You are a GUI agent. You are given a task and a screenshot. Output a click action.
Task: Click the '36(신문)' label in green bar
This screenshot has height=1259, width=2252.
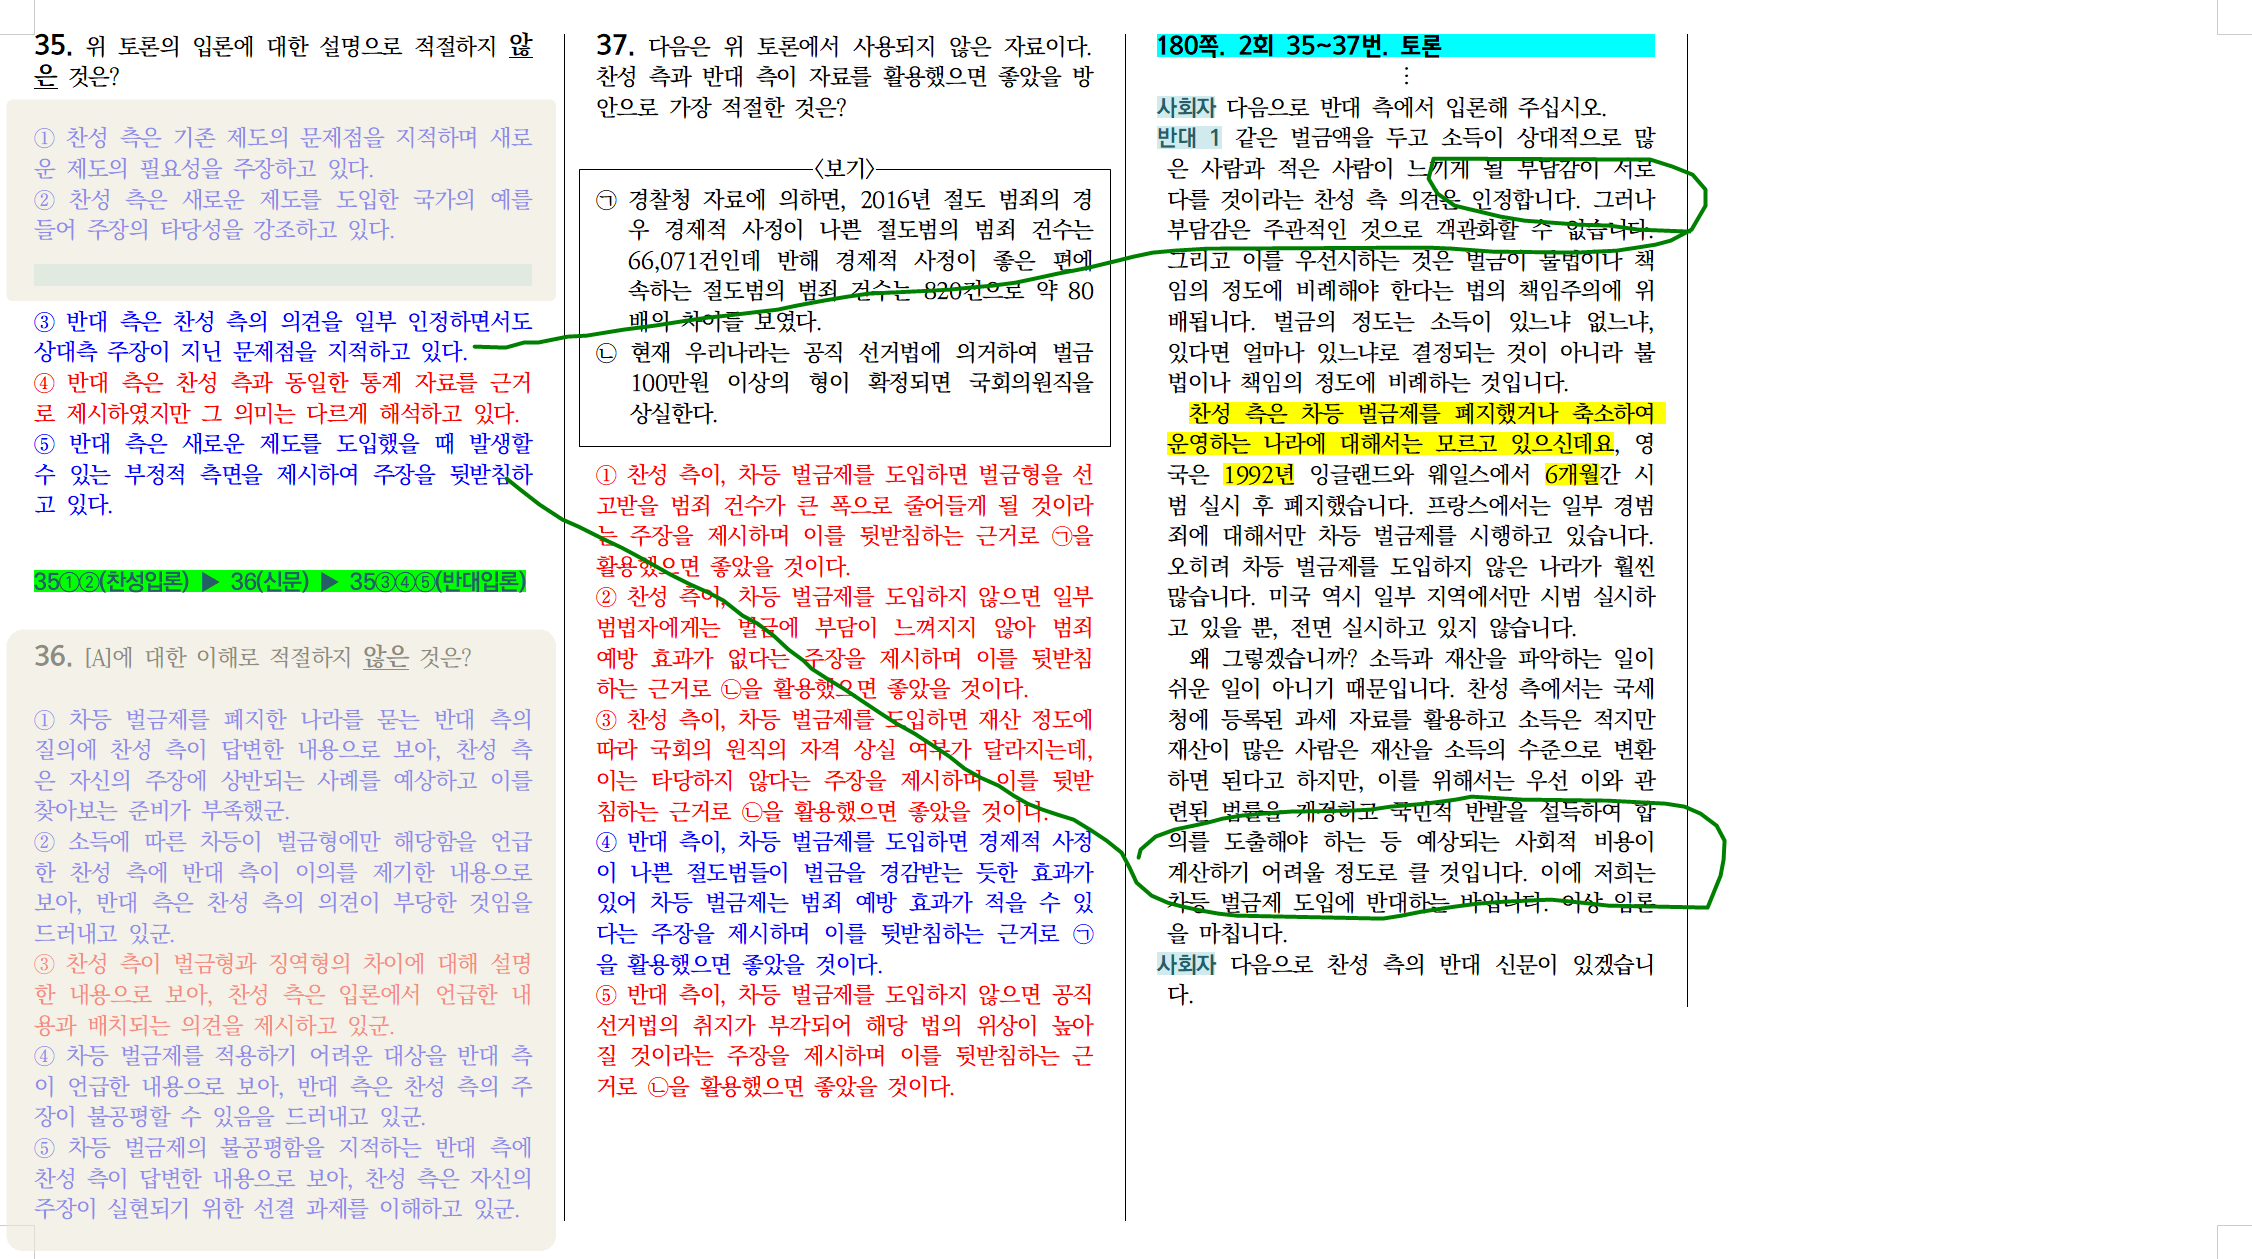coord(269,581)
